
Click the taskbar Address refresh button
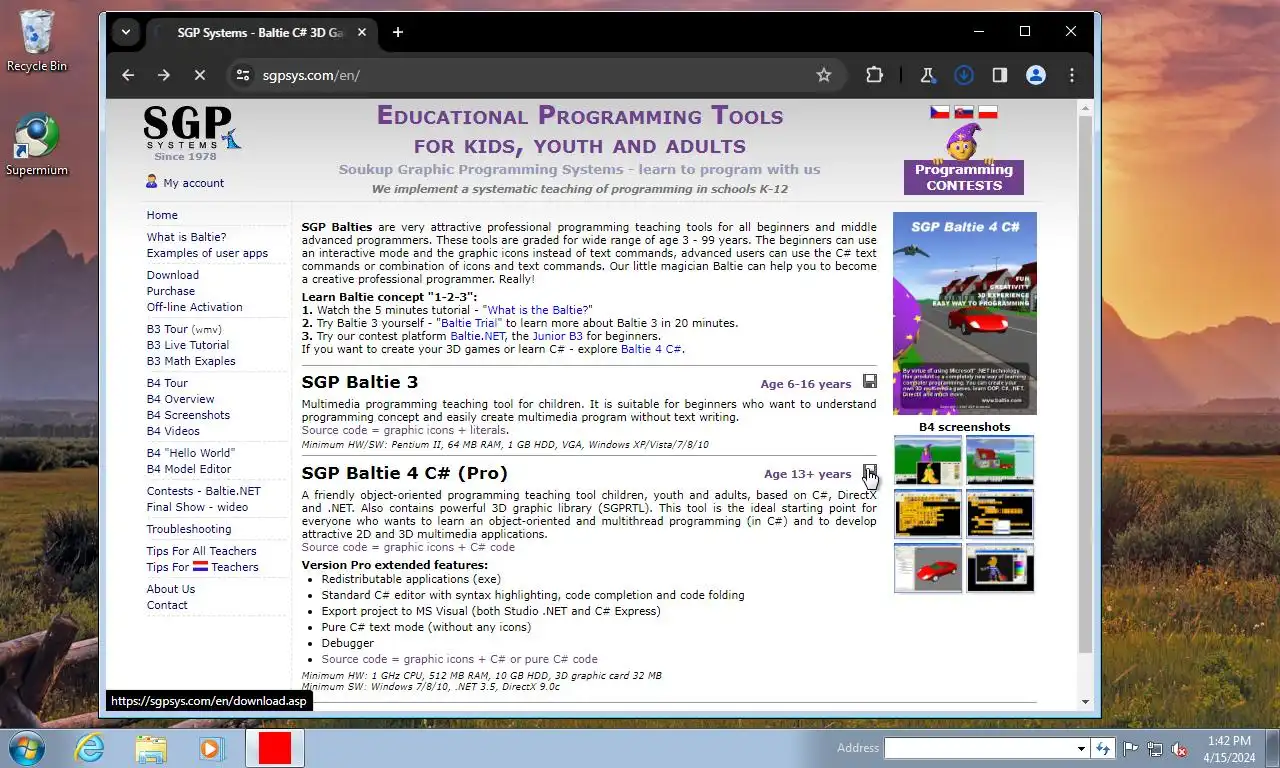(x=1103, y=748)
